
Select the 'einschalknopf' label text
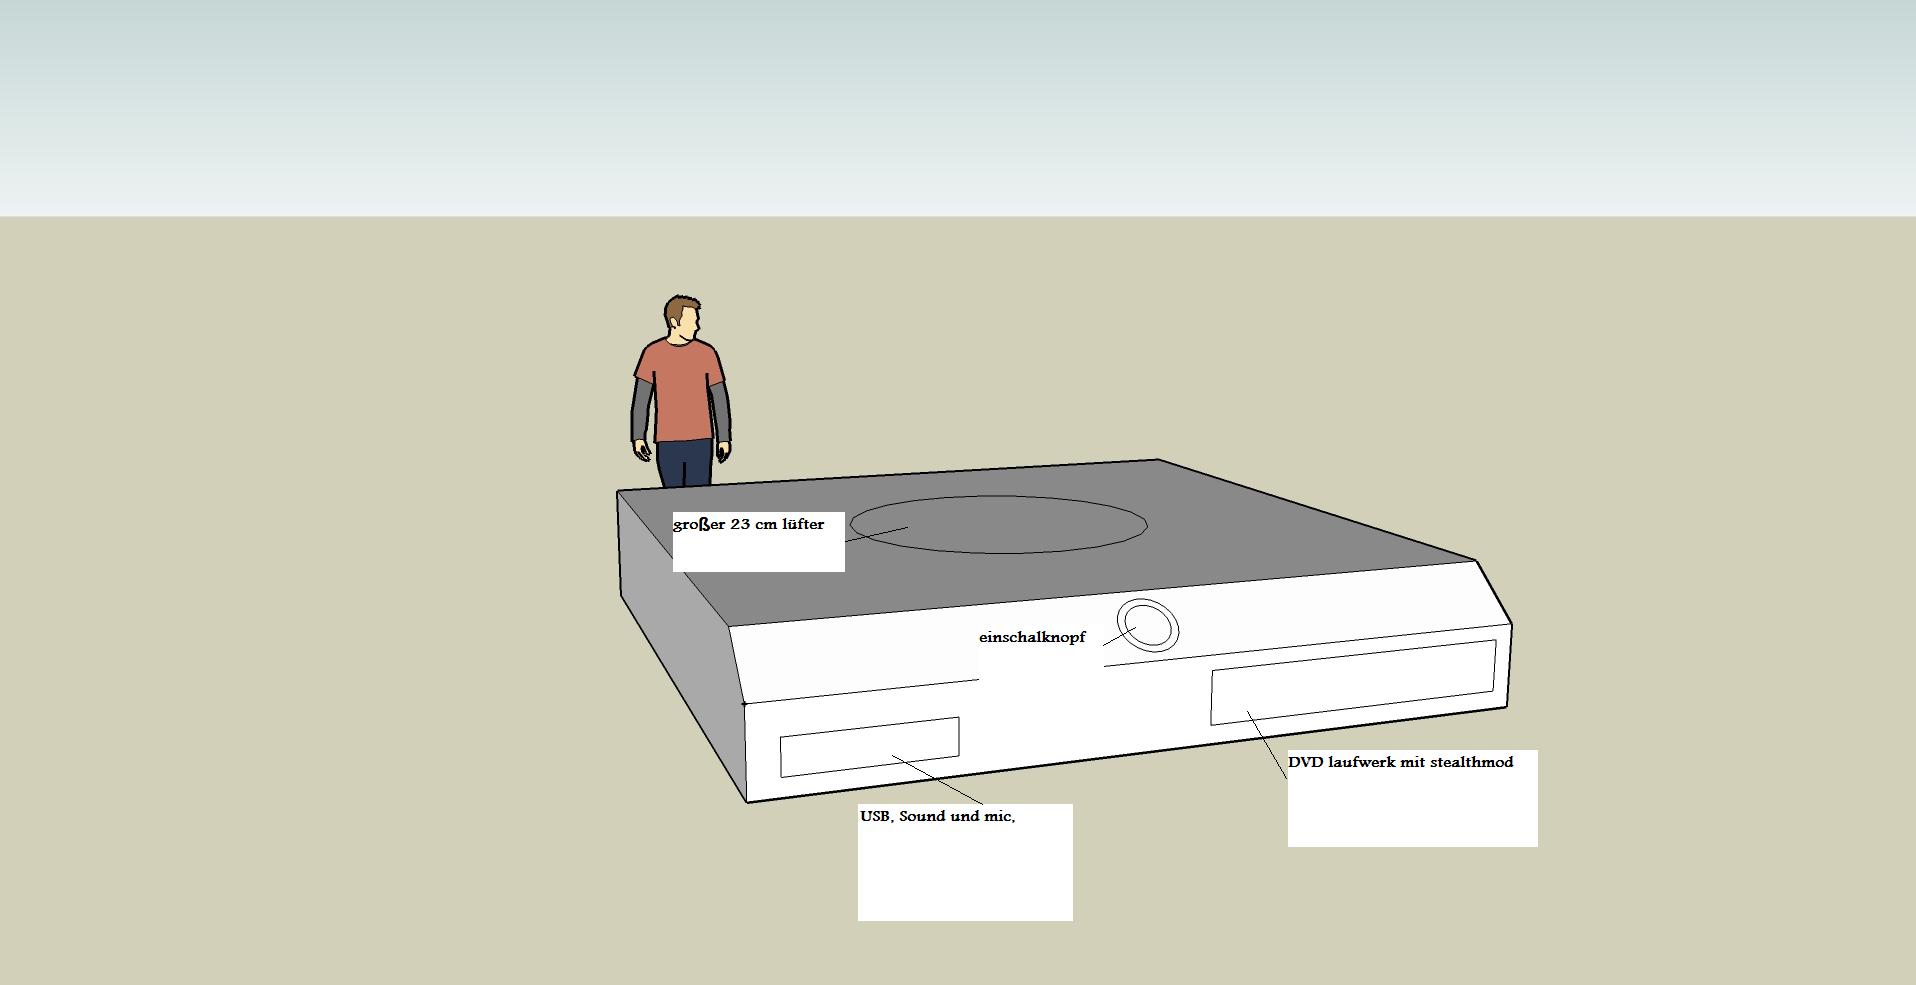pos(1031,637)
